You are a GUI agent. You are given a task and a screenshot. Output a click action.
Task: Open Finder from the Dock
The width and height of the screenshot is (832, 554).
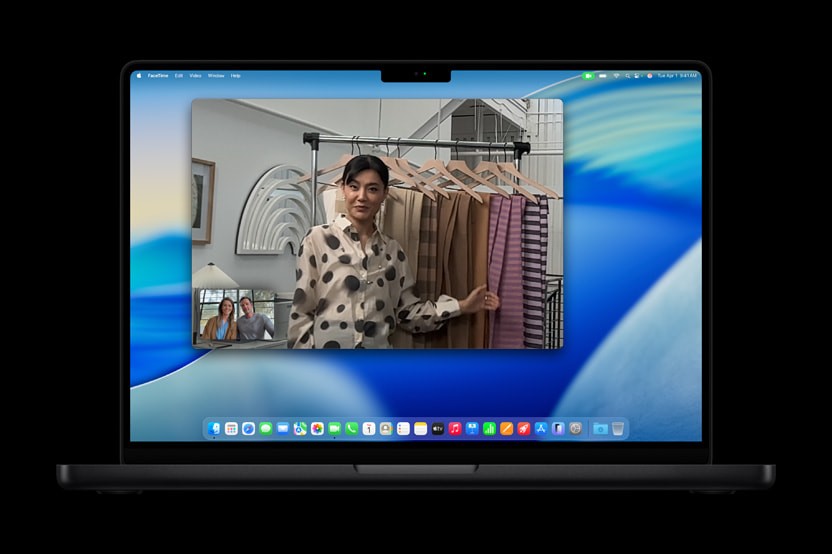click(x=214, y=429)
